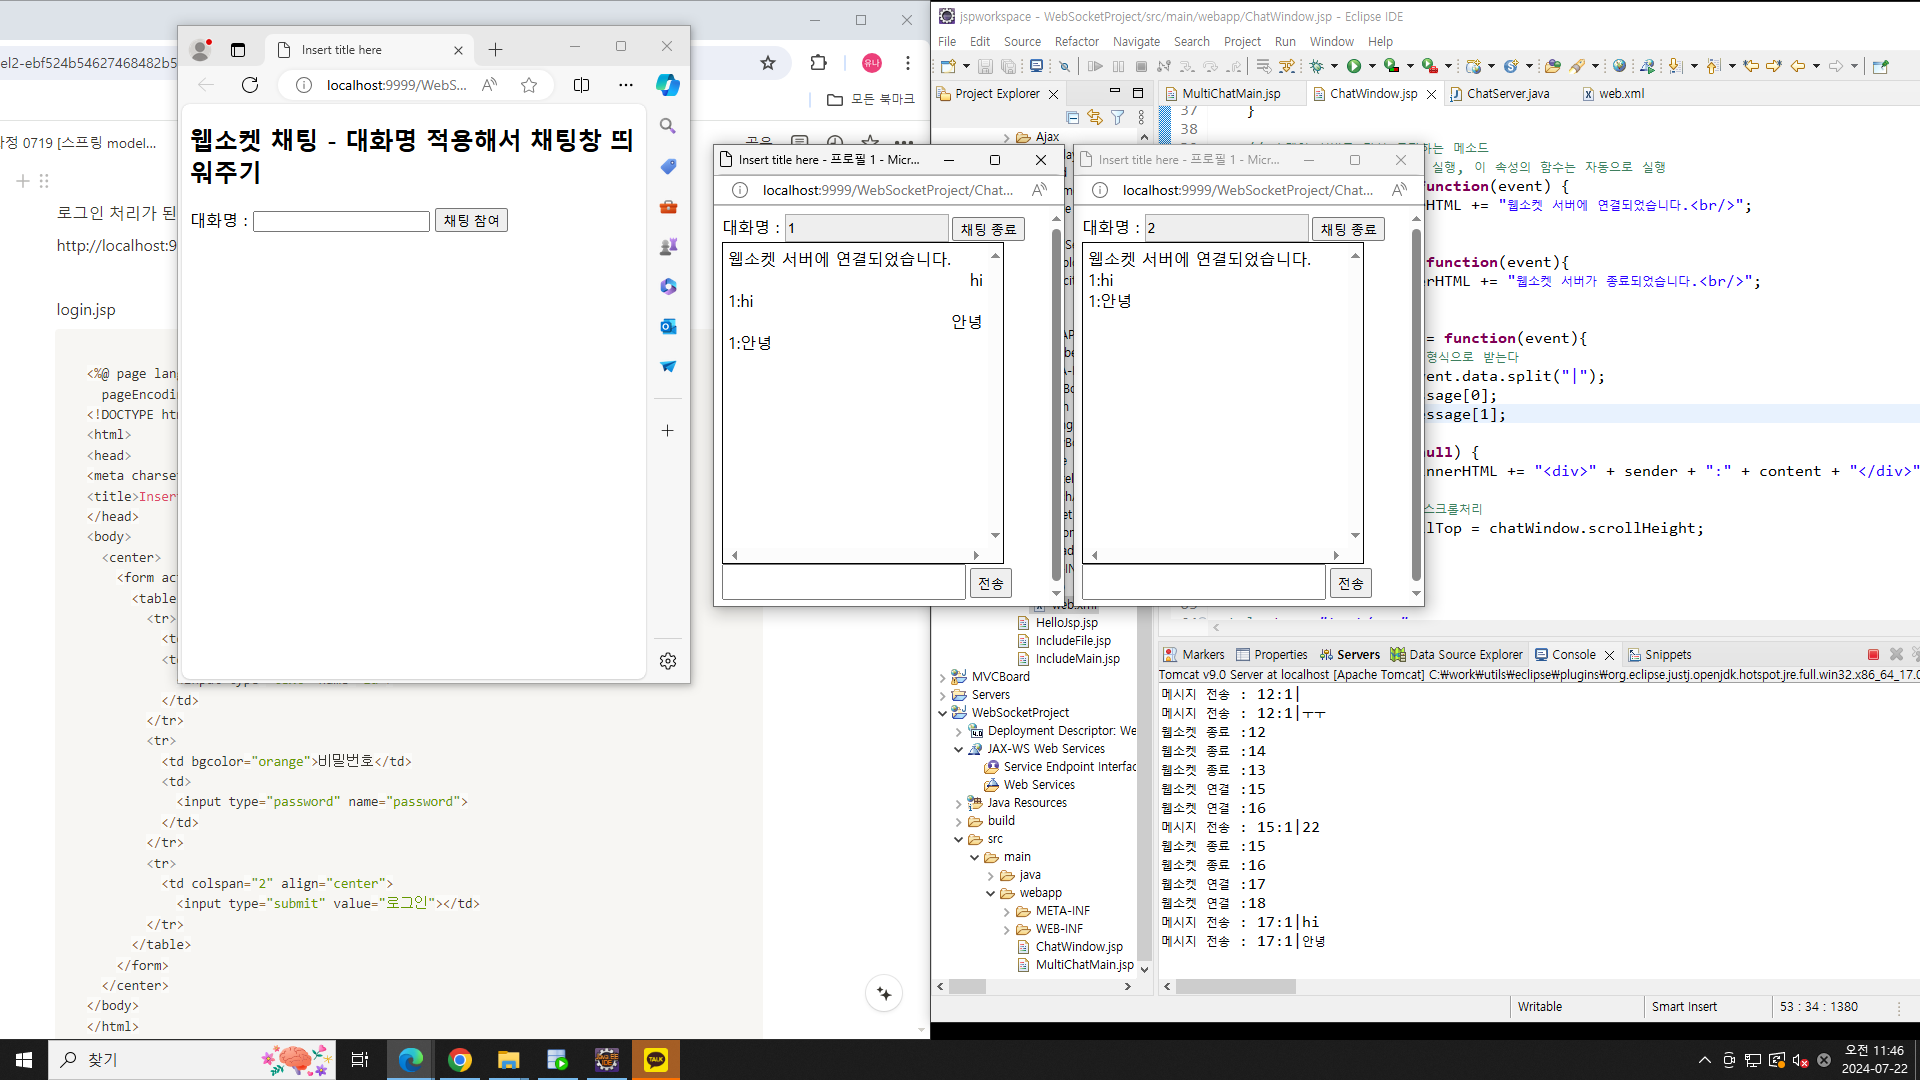The image size is (1920, 1080).
Task: Terminate the server via red console square
Action: coord(1872,655)
